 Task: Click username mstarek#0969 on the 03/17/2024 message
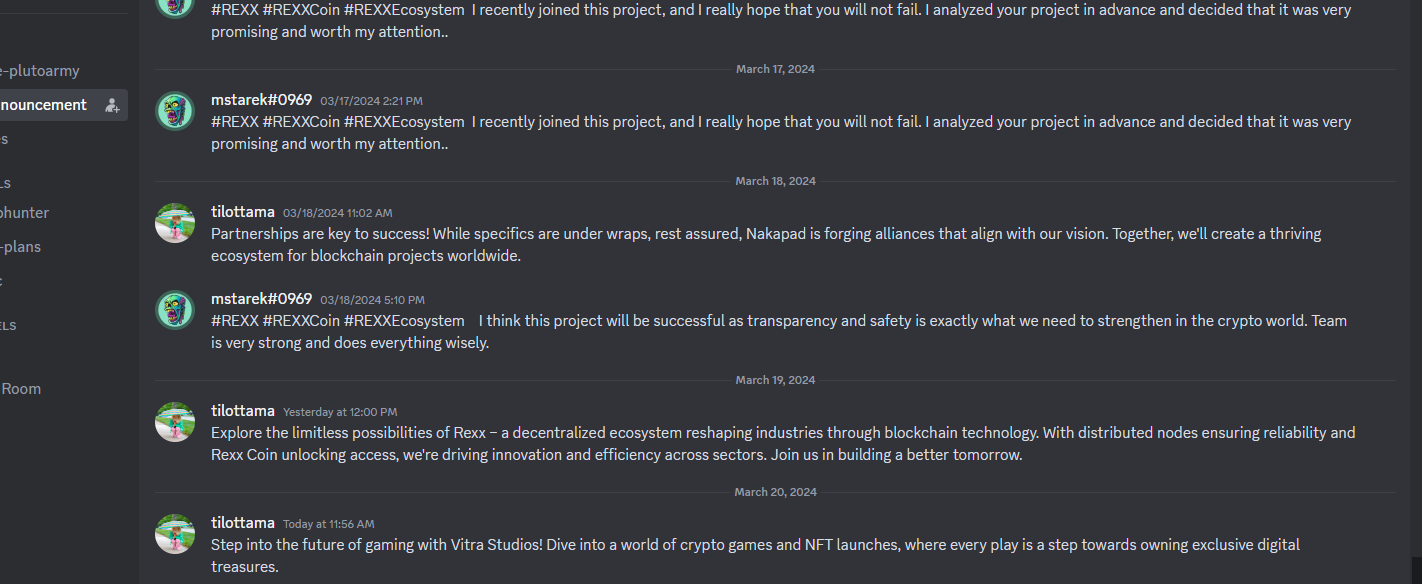(x=262, y=99)
